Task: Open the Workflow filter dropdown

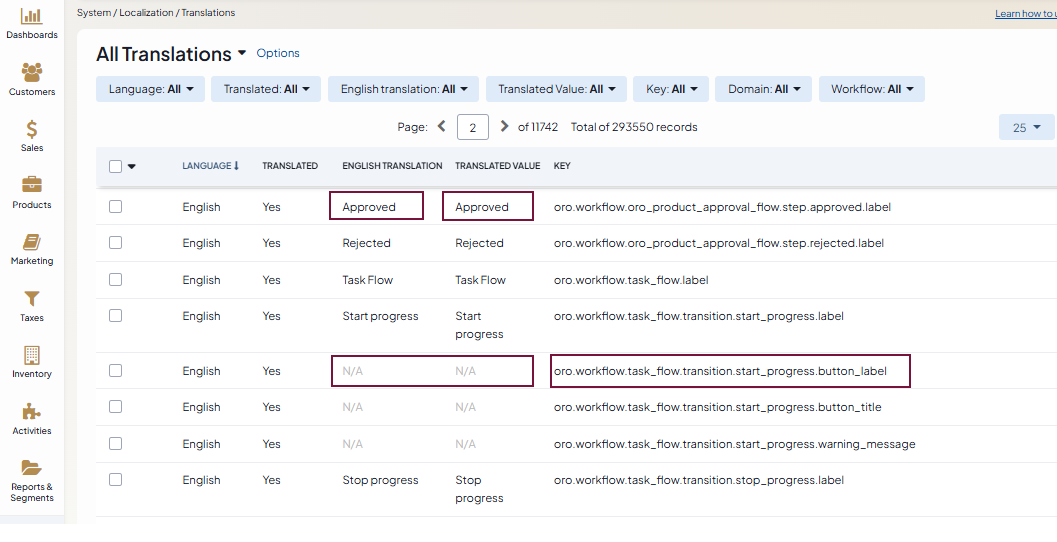Action: 872,89
